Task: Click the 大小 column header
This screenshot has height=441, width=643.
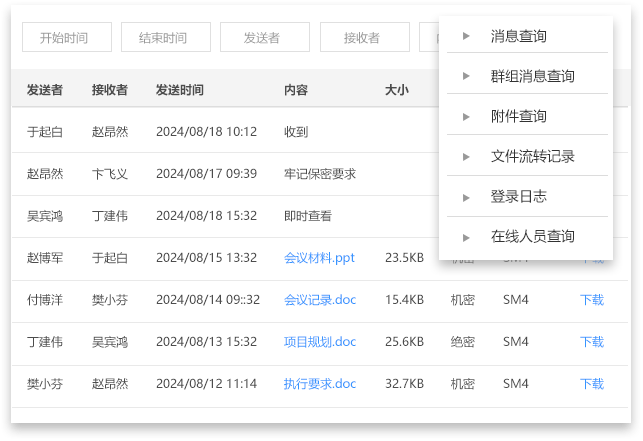Action: [397, 90]
